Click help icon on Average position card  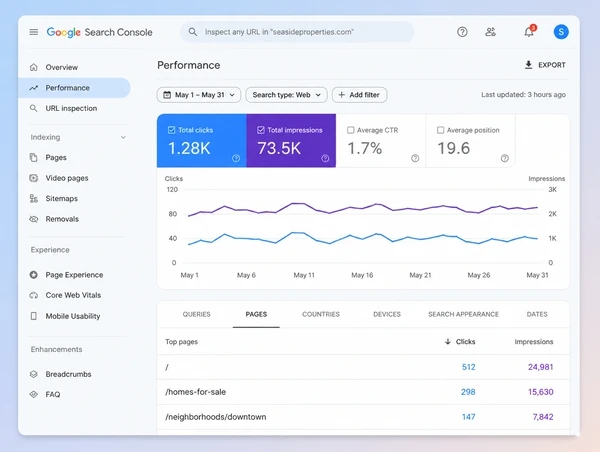tap(505, 158)
